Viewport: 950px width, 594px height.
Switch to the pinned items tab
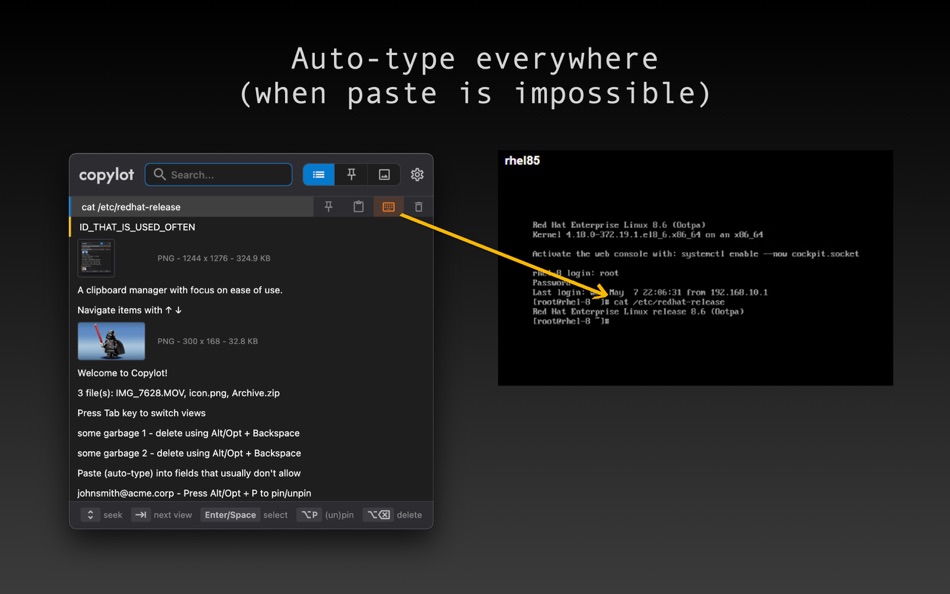(x=351, y=174)
